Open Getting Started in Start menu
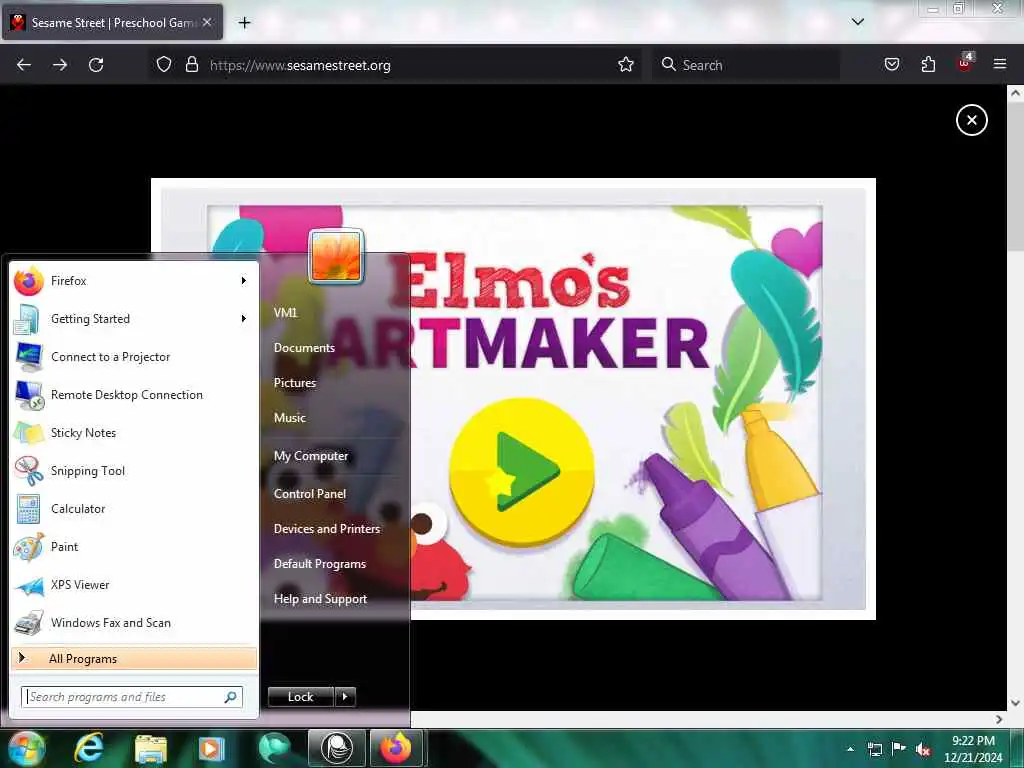This screenshot has width=1024, height=768. tap(134, 319)
